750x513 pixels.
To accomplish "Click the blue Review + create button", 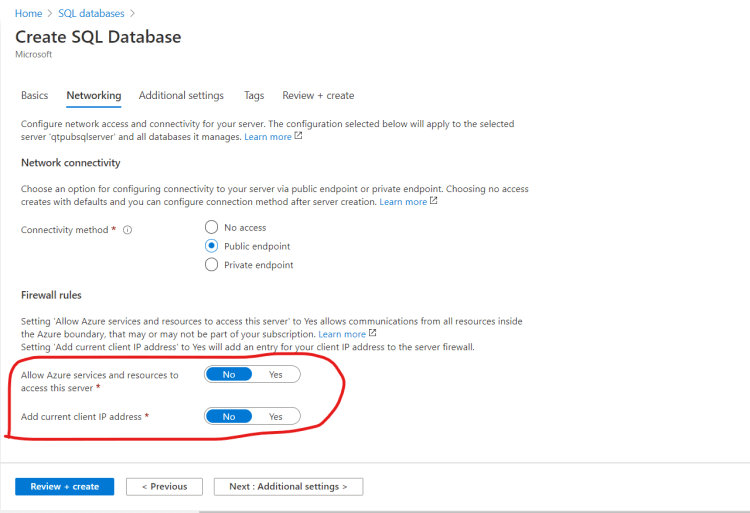I will (65, 487).
